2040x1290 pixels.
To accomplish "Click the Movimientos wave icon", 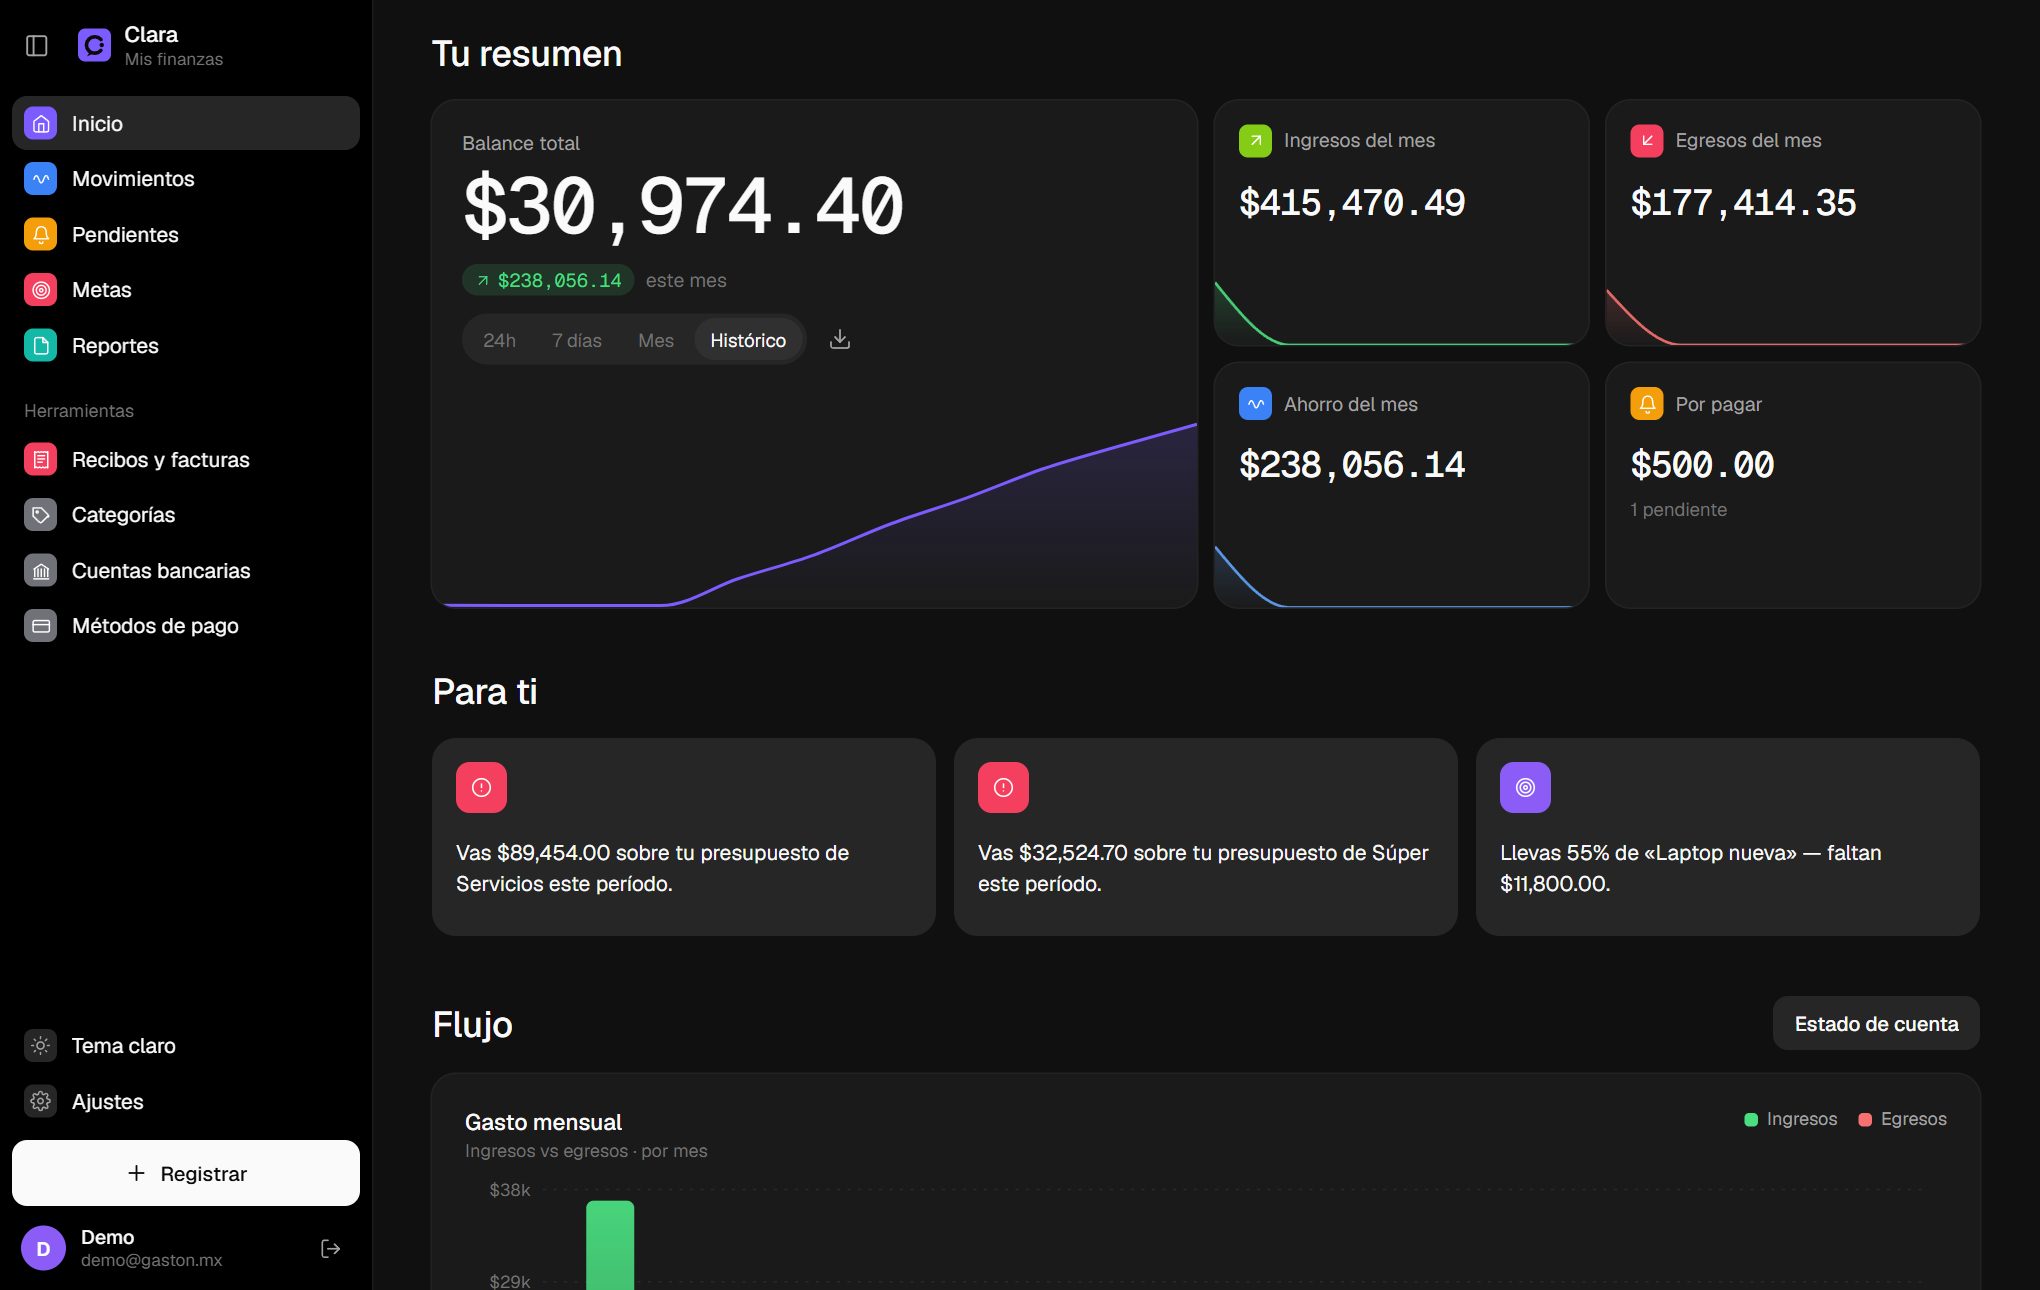I will point(41,179).
